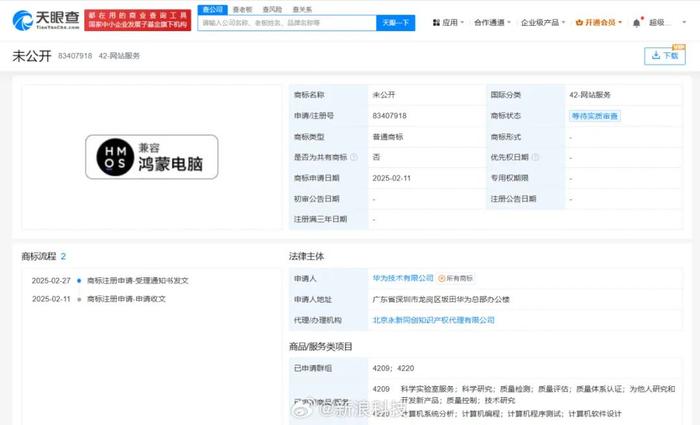This screenshot has height=425, width=700.
Task: Click the info icon beside 是否为共有商标
Action: (x=354, y=157)
